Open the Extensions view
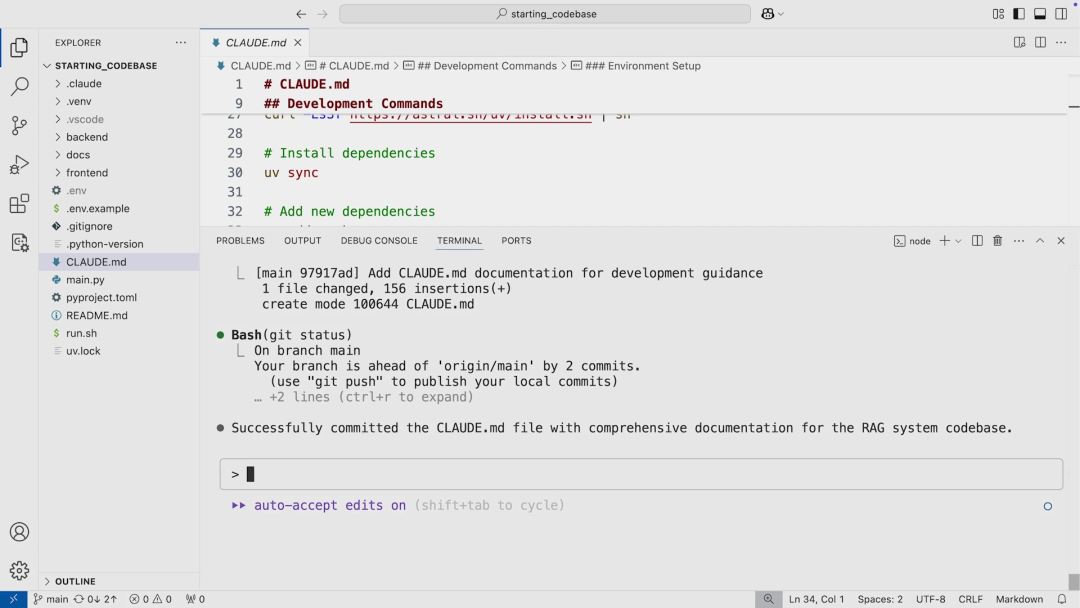This screenshot has width=1080, height=608. tap(19, 204)
